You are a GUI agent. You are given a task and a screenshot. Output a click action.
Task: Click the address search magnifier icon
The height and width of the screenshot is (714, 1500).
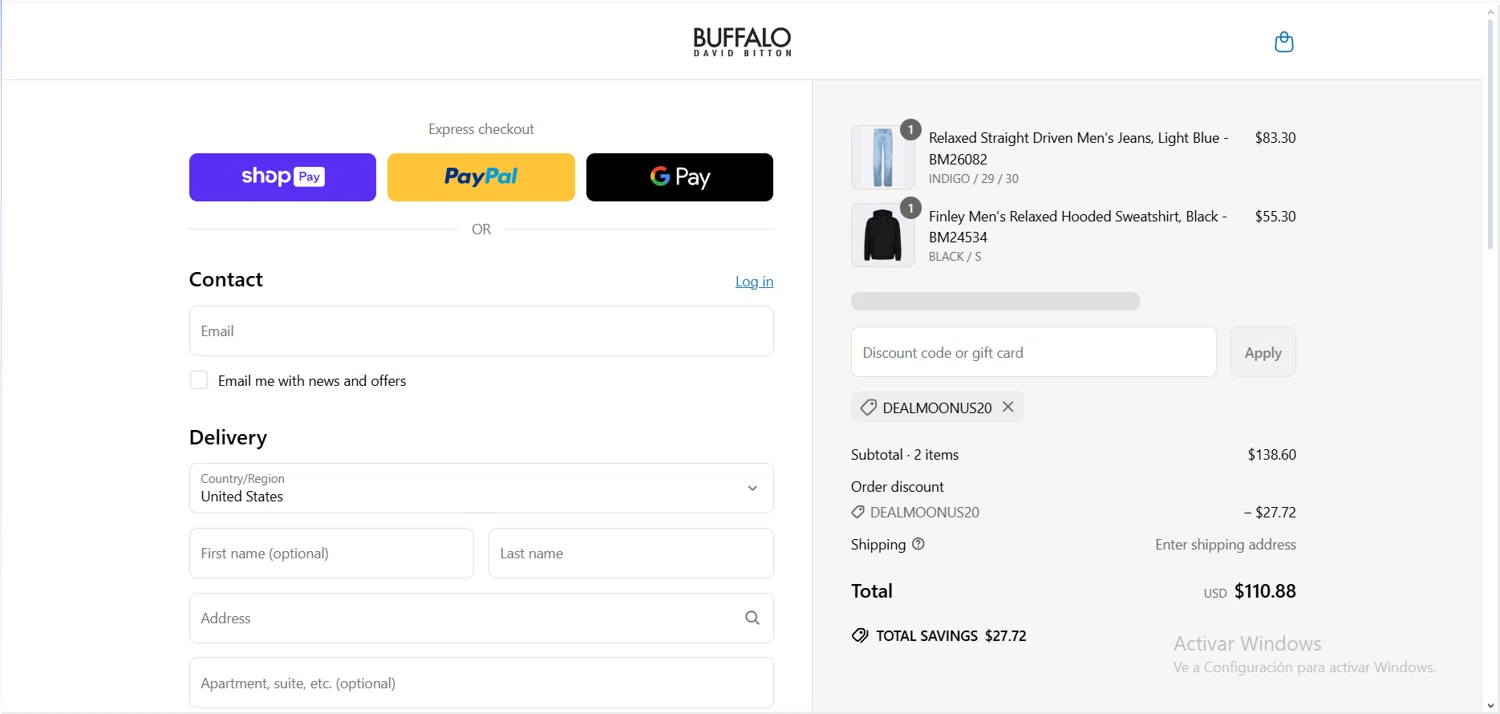click(752, 618)
